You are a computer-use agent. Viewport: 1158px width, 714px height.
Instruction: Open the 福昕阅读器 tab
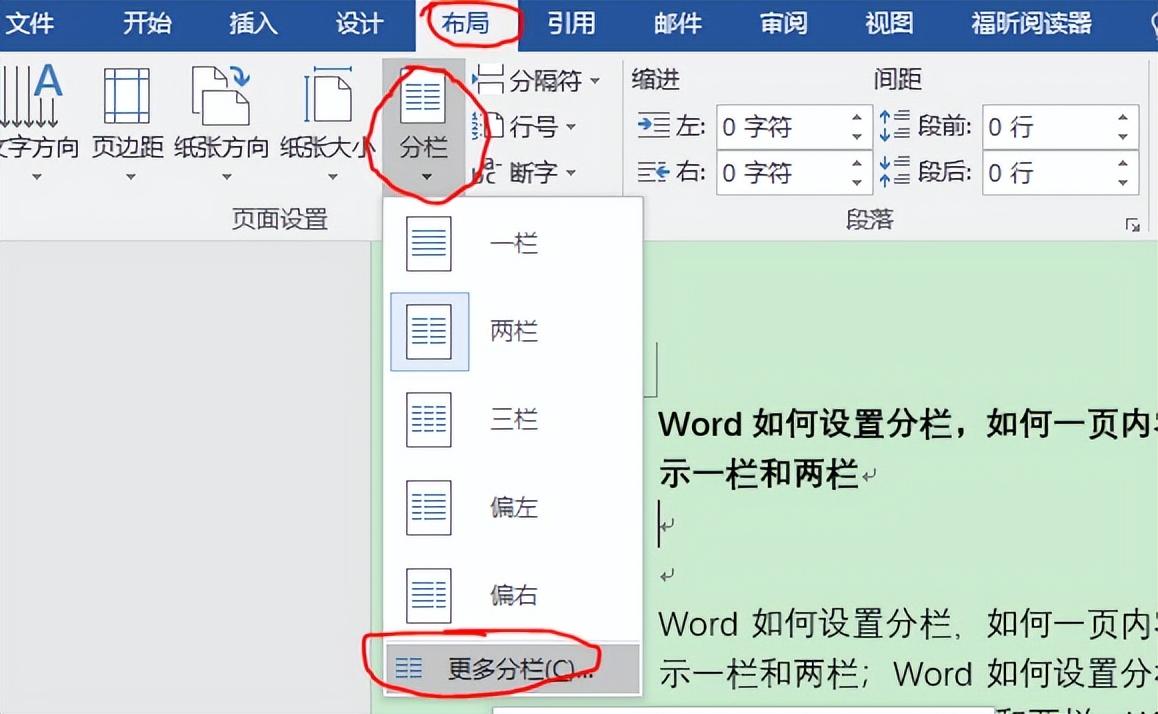coord(1032,24)
